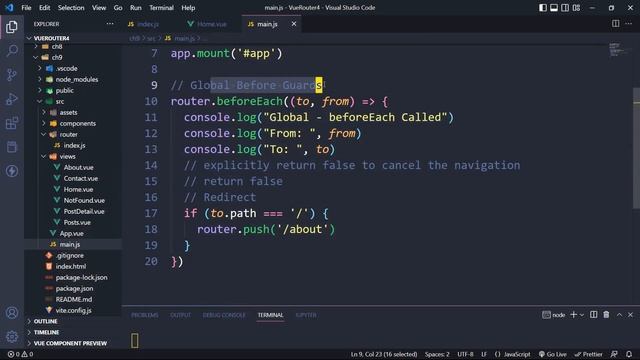Viewport: 640px width, 360px height.
Task: Open notifications bell in status bar
Action: click(x=629, y=354)
